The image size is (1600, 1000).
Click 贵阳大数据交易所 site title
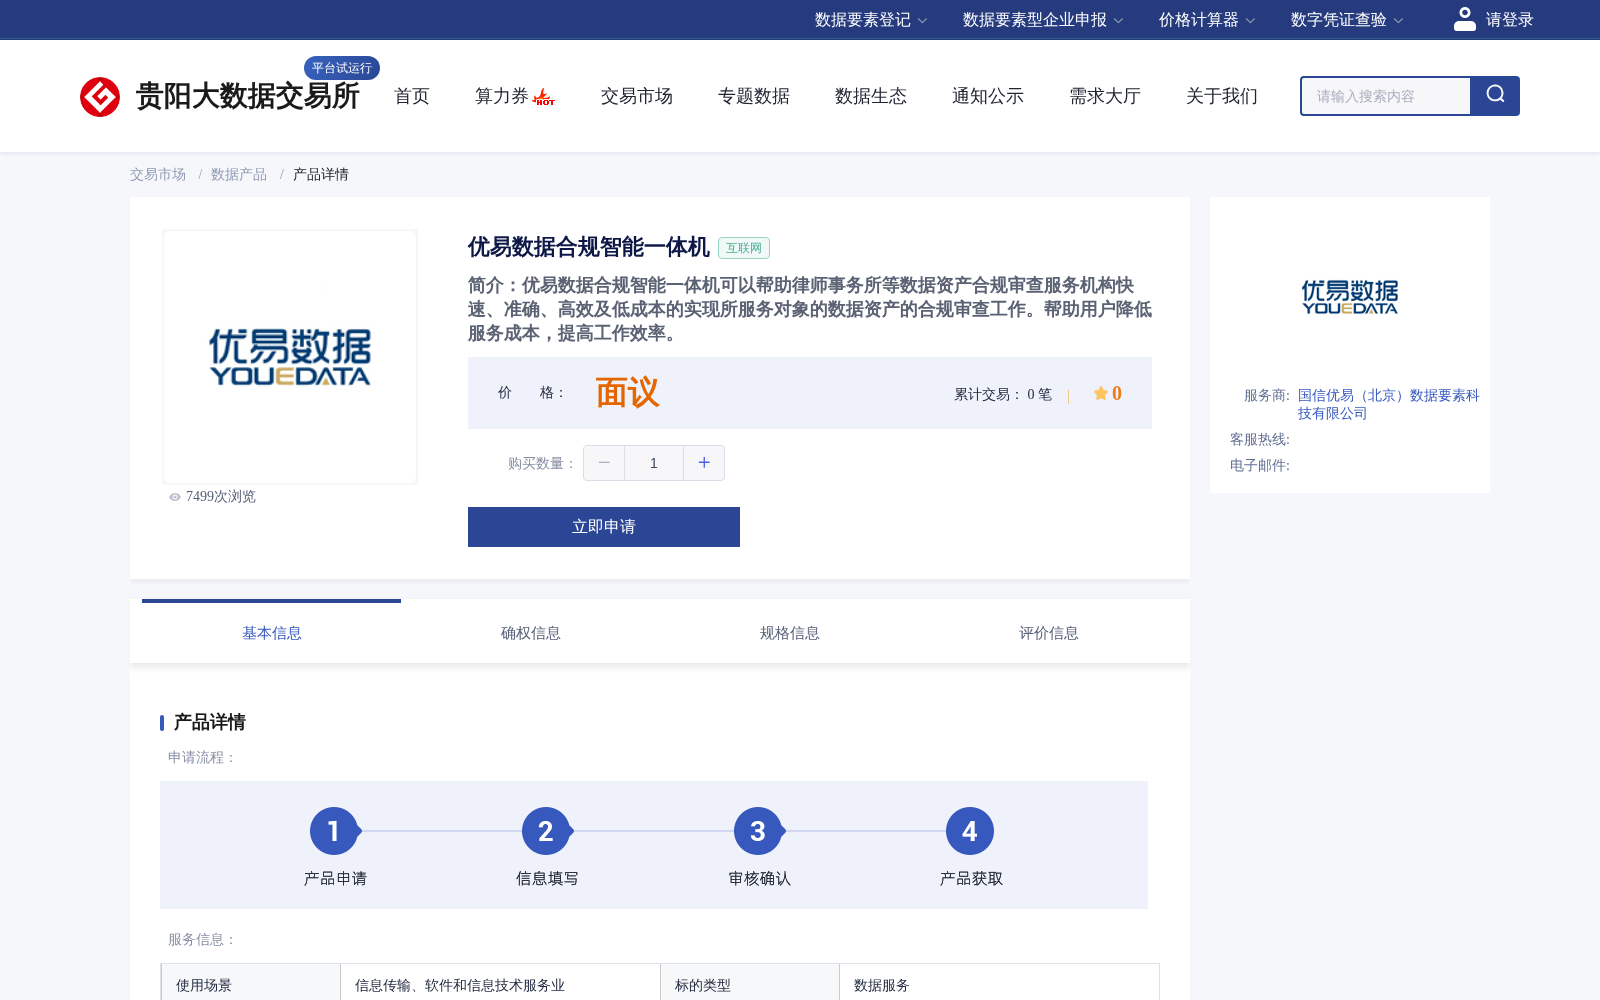click(248, 96)
